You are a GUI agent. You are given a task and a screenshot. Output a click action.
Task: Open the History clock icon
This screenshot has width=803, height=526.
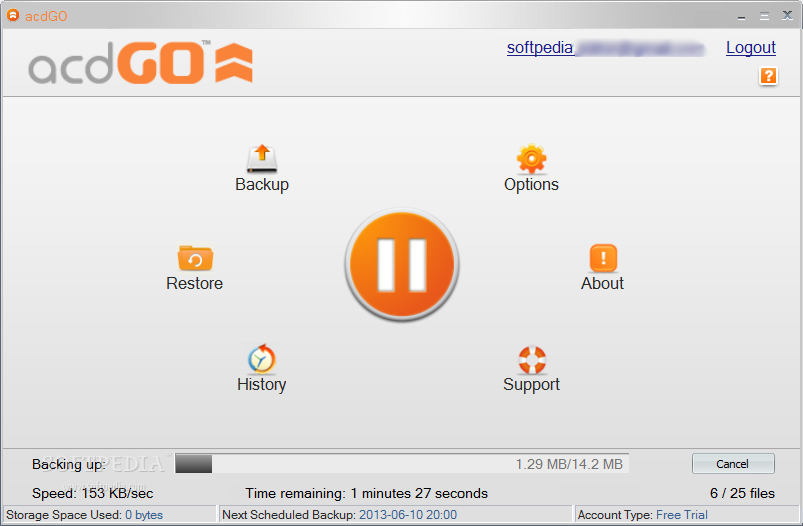click(262, 358)
